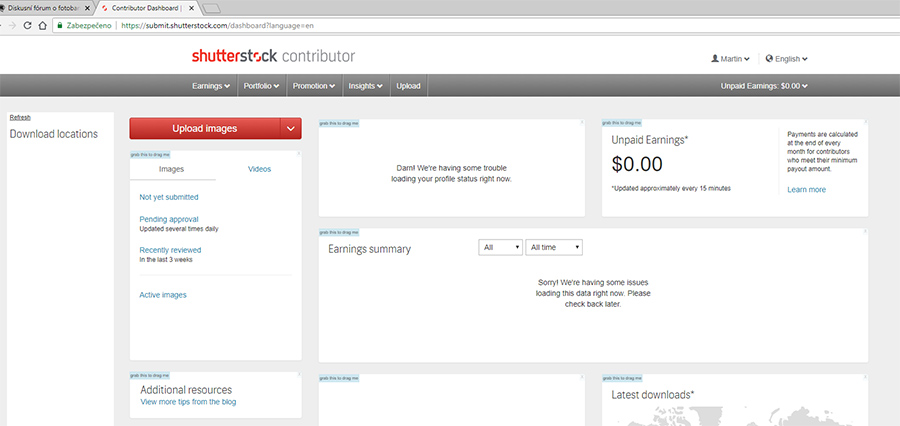Screen dimensions: 900x426
Task: Click the globe icon beside English
Action: click(769, 59)
